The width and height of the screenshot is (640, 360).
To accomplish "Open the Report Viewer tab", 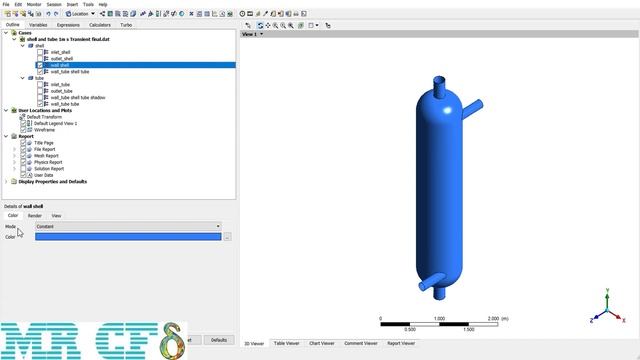I will (401, 343).
